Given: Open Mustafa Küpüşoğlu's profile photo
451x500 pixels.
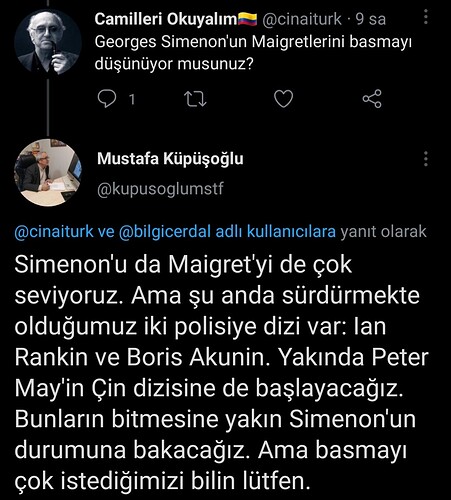Looking at the screenshot, I should pyautogui.click(x=48, y=172).
